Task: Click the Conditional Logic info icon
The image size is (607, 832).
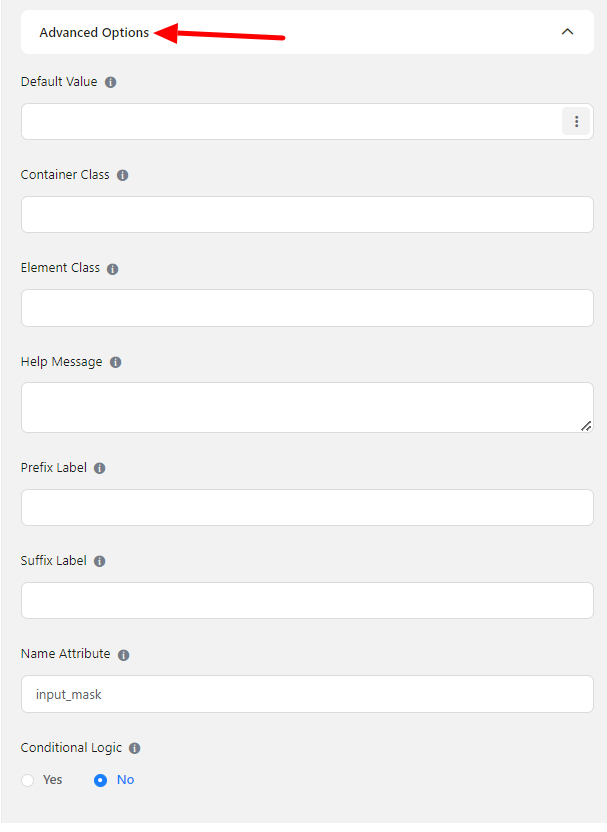Action: [135, 748]
